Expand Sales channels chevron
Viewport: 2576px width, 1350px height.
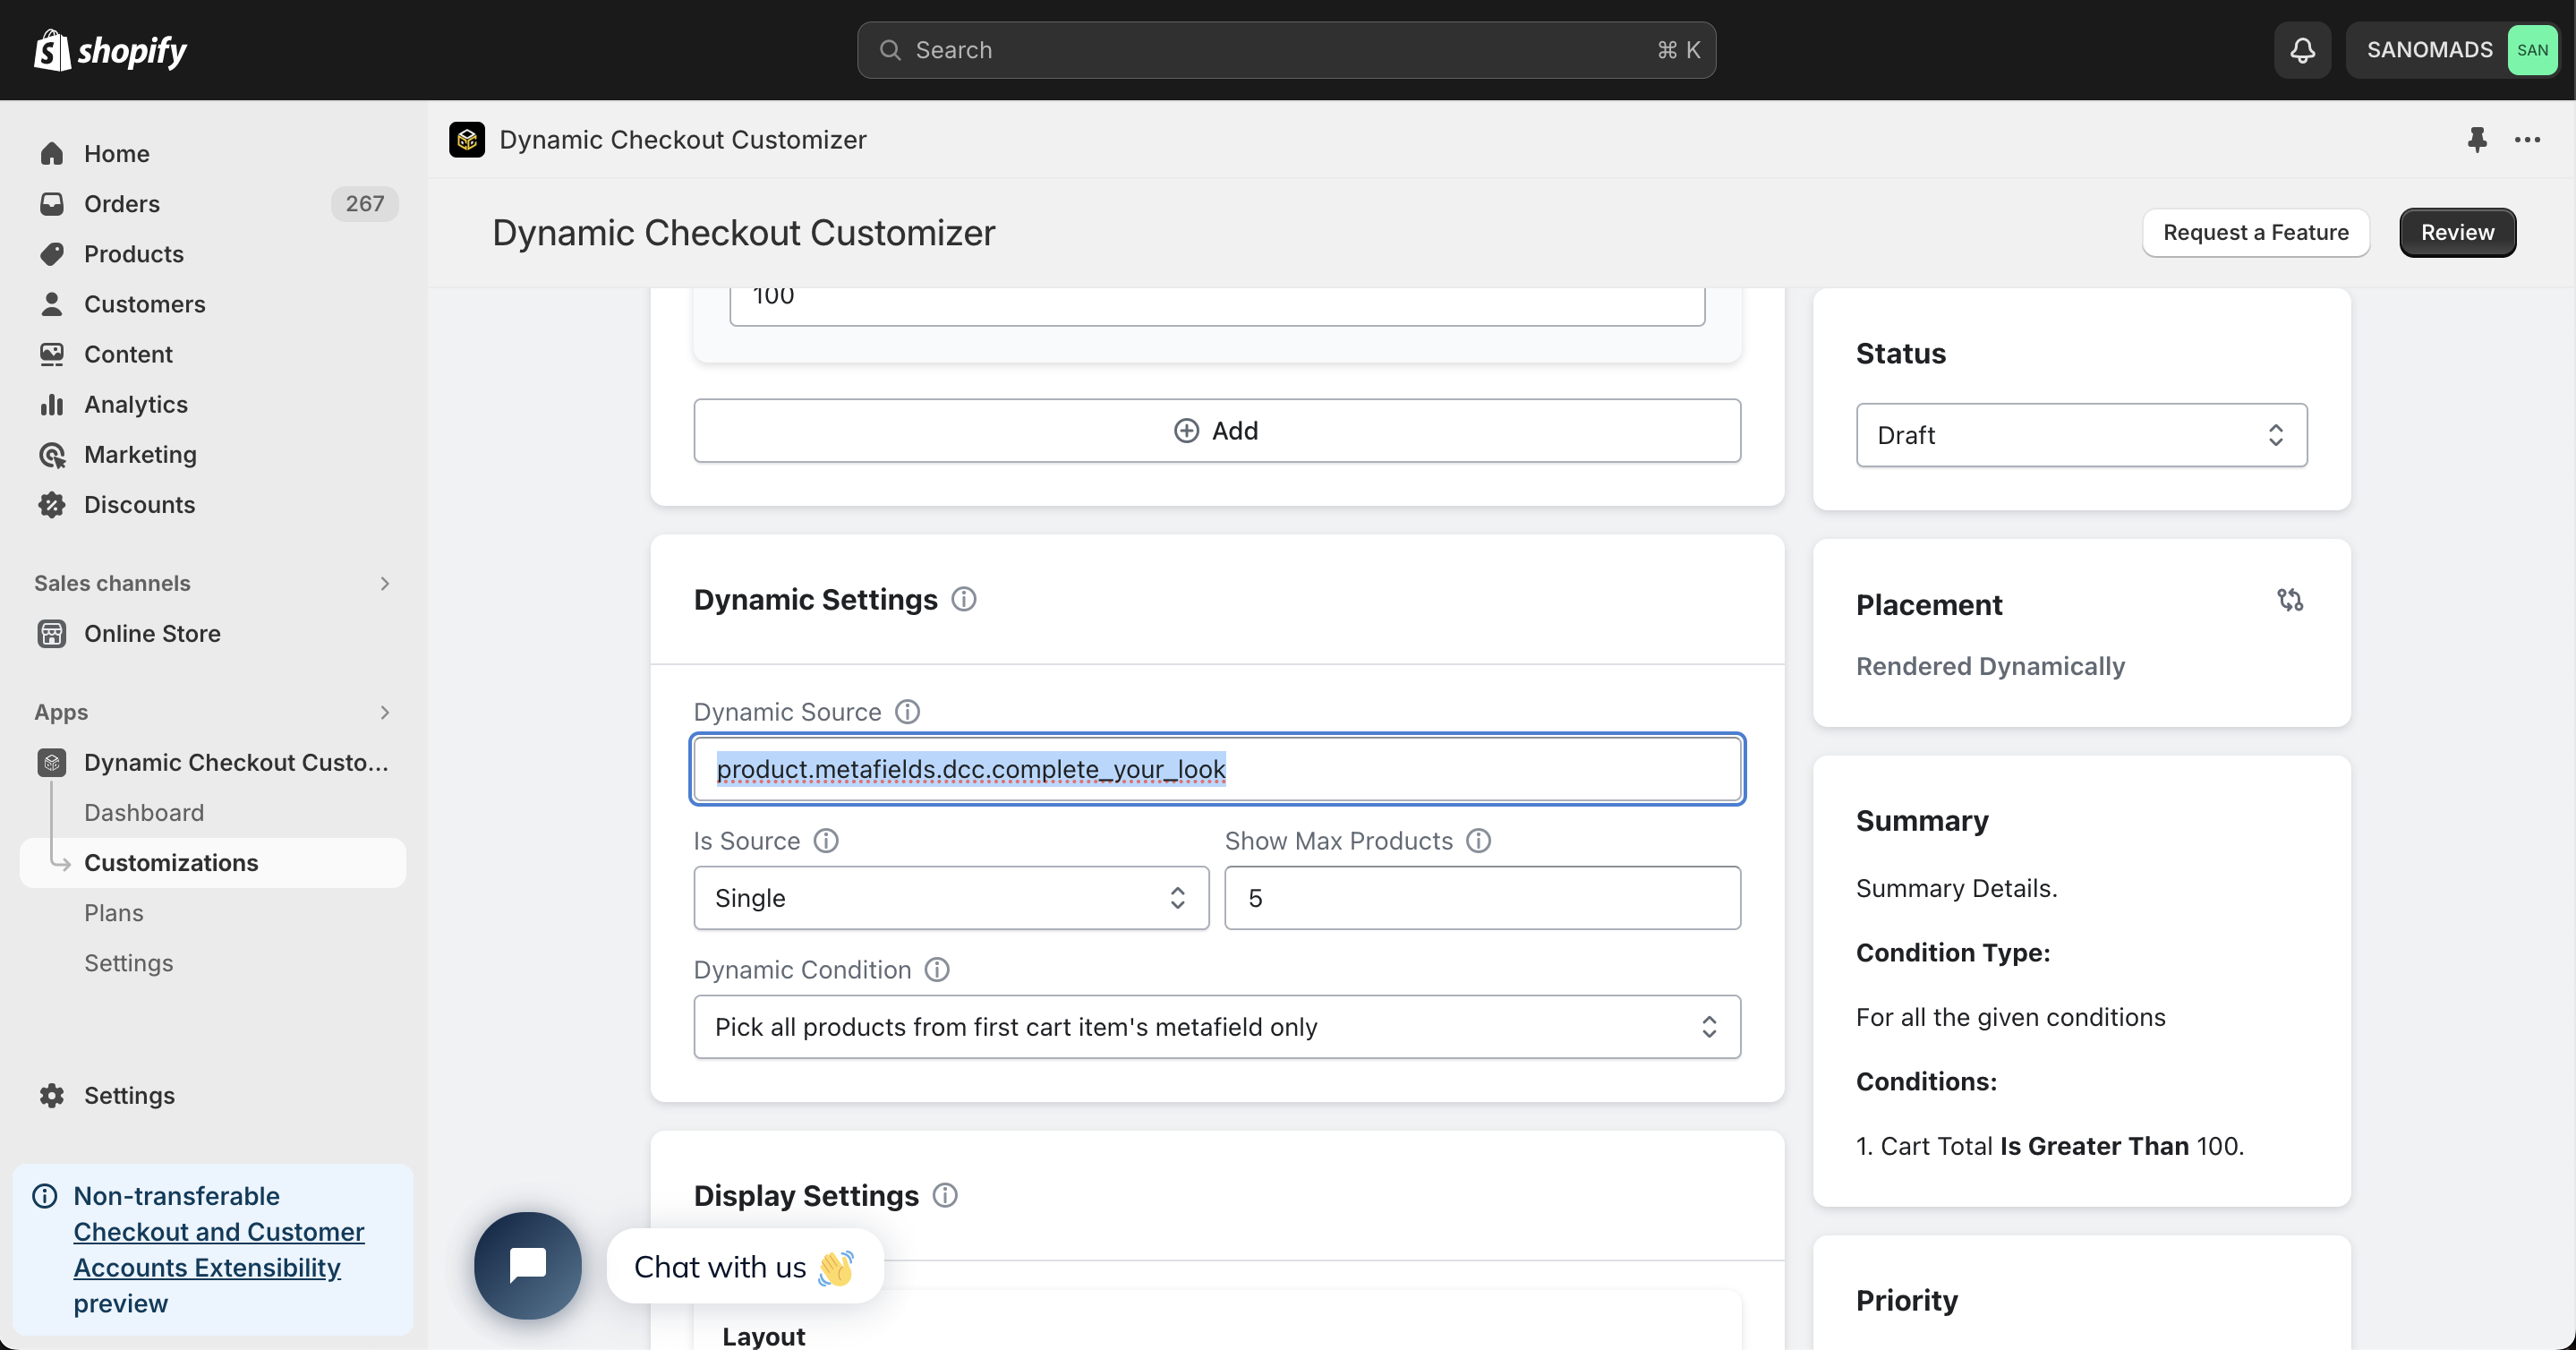[385, 583]
